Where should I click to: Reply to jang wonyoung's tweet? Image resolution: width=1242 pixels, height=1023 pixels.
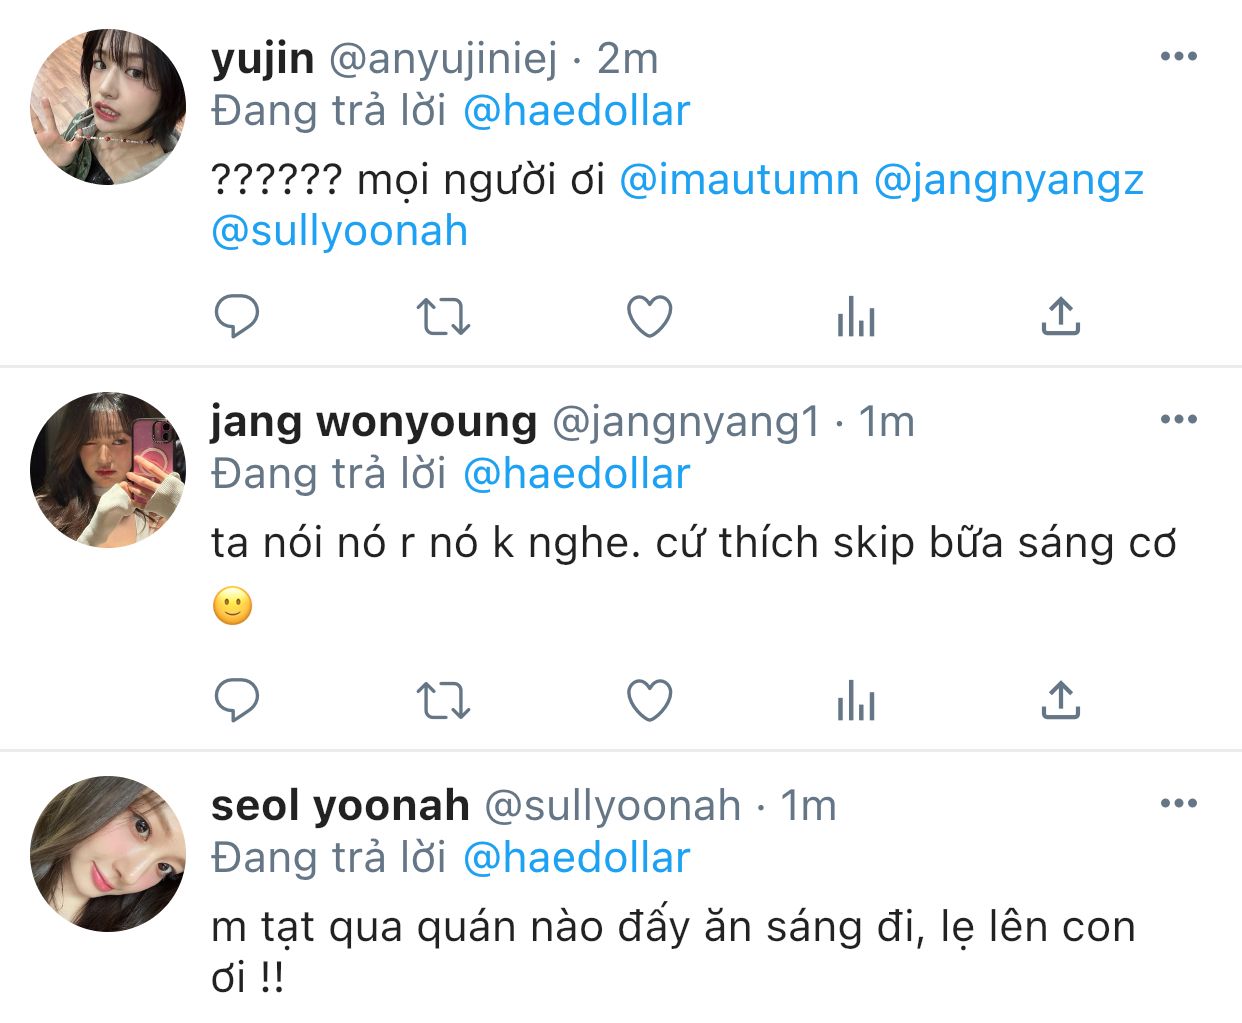[237, 700]
